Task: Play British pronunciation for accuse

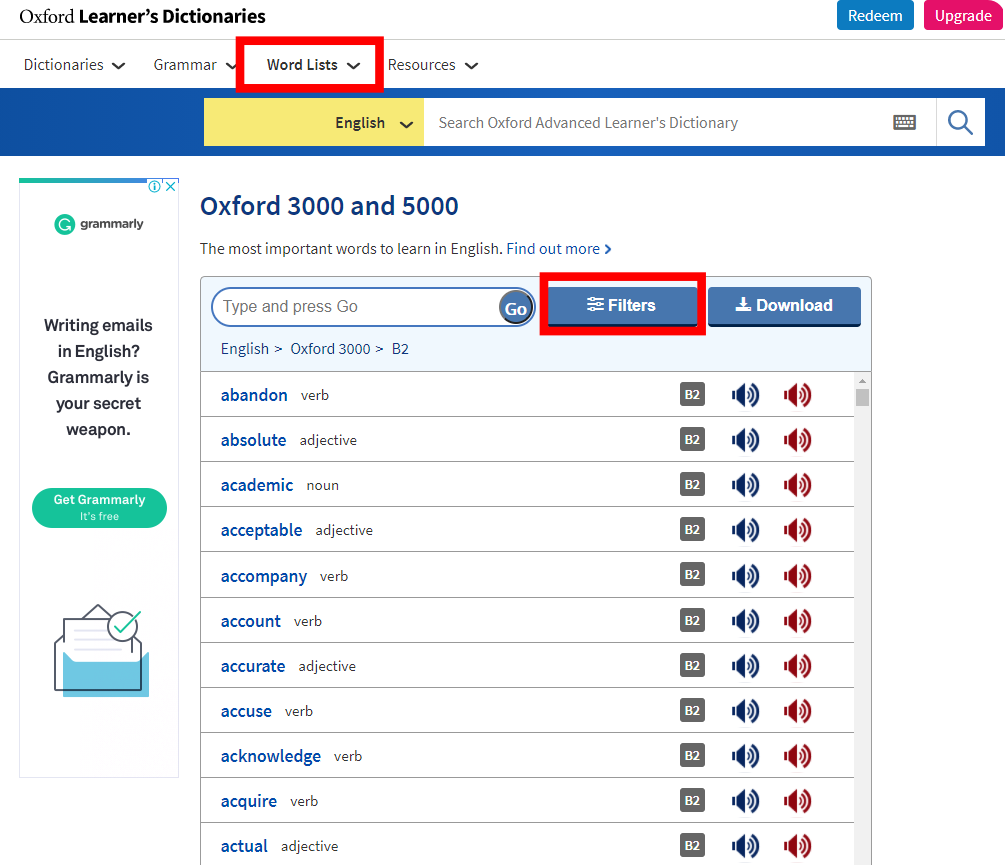Action: tap(745, 711)
